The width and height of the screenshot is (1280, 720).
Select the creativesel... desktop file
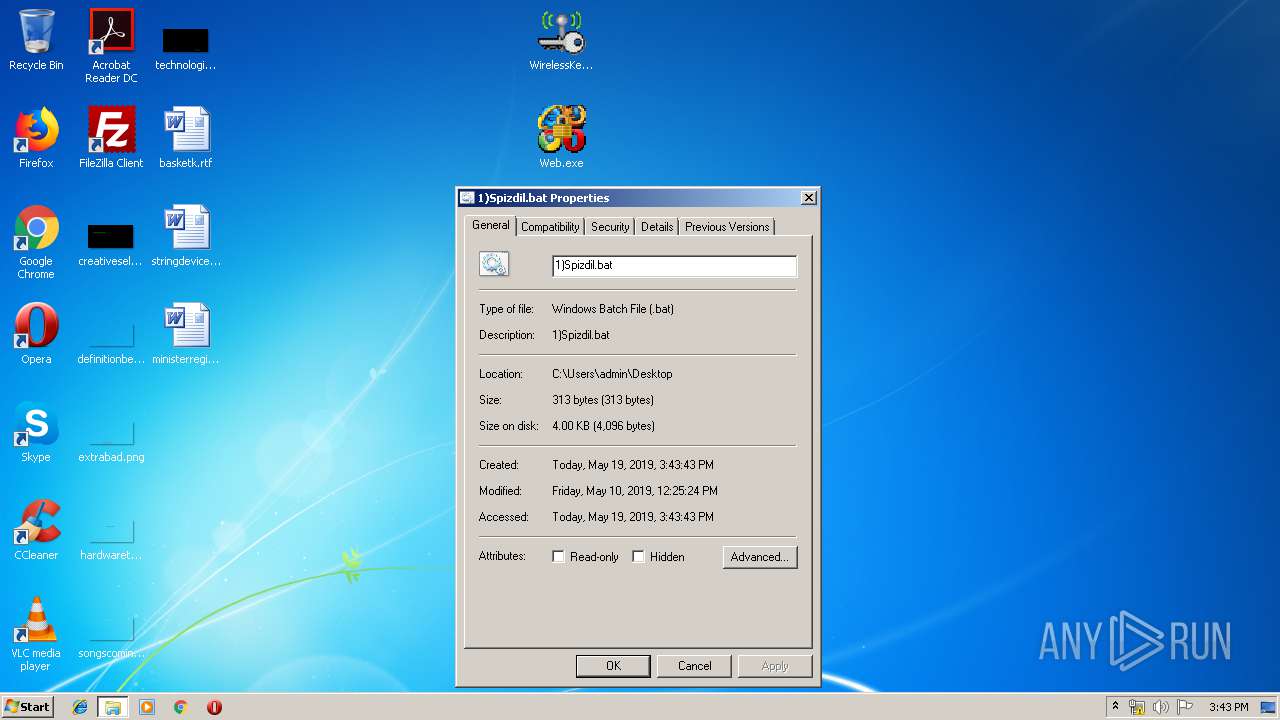pos(111,245)
